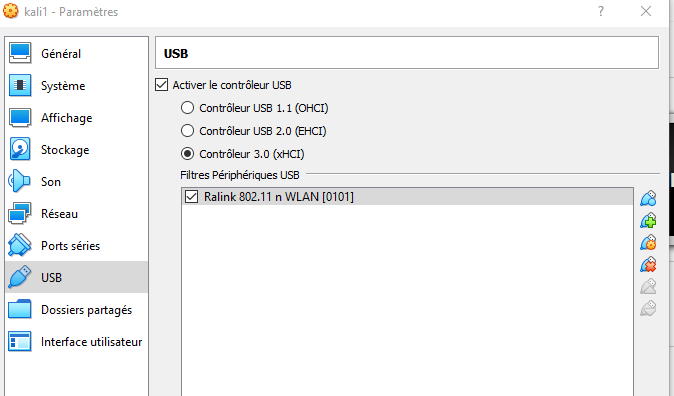Open Stockage settings category
The image size is (674, 396).
tap(77, 150)
